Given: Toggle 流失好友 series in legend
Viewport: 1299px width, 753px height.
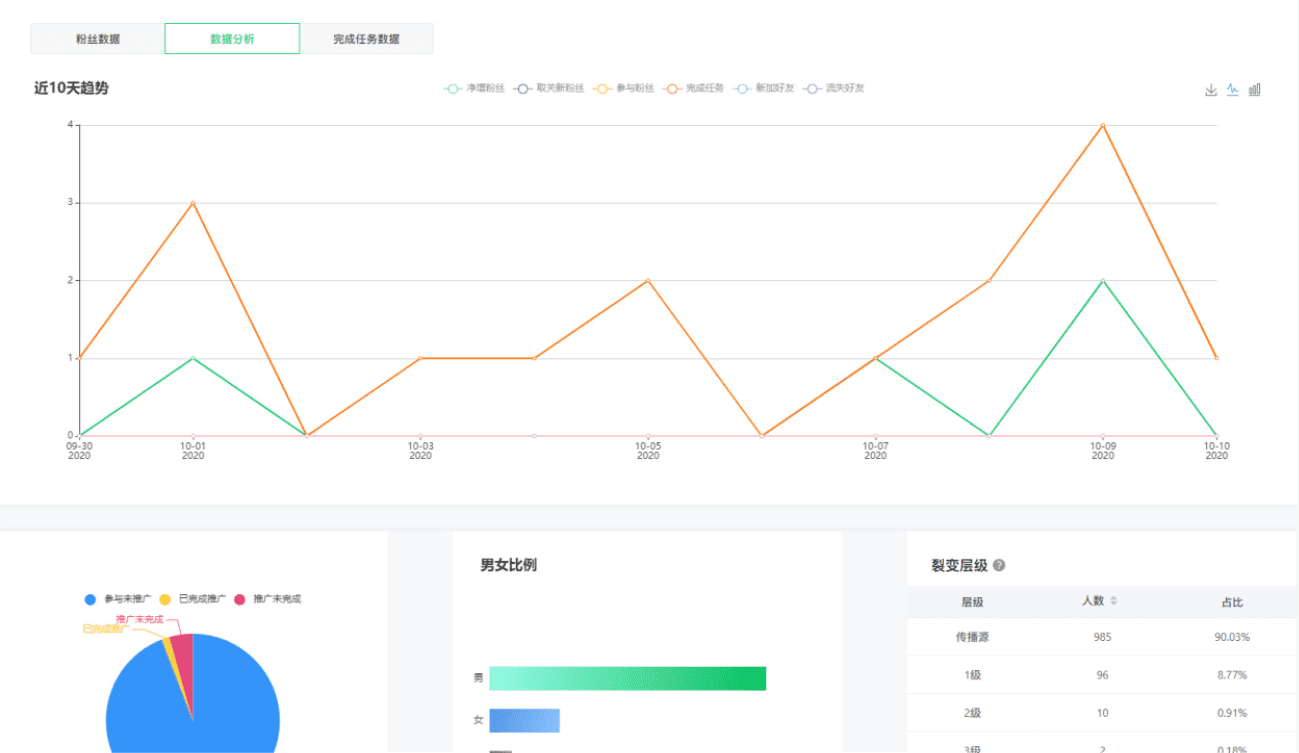Looking at the screenshot, I should point(834,88).
